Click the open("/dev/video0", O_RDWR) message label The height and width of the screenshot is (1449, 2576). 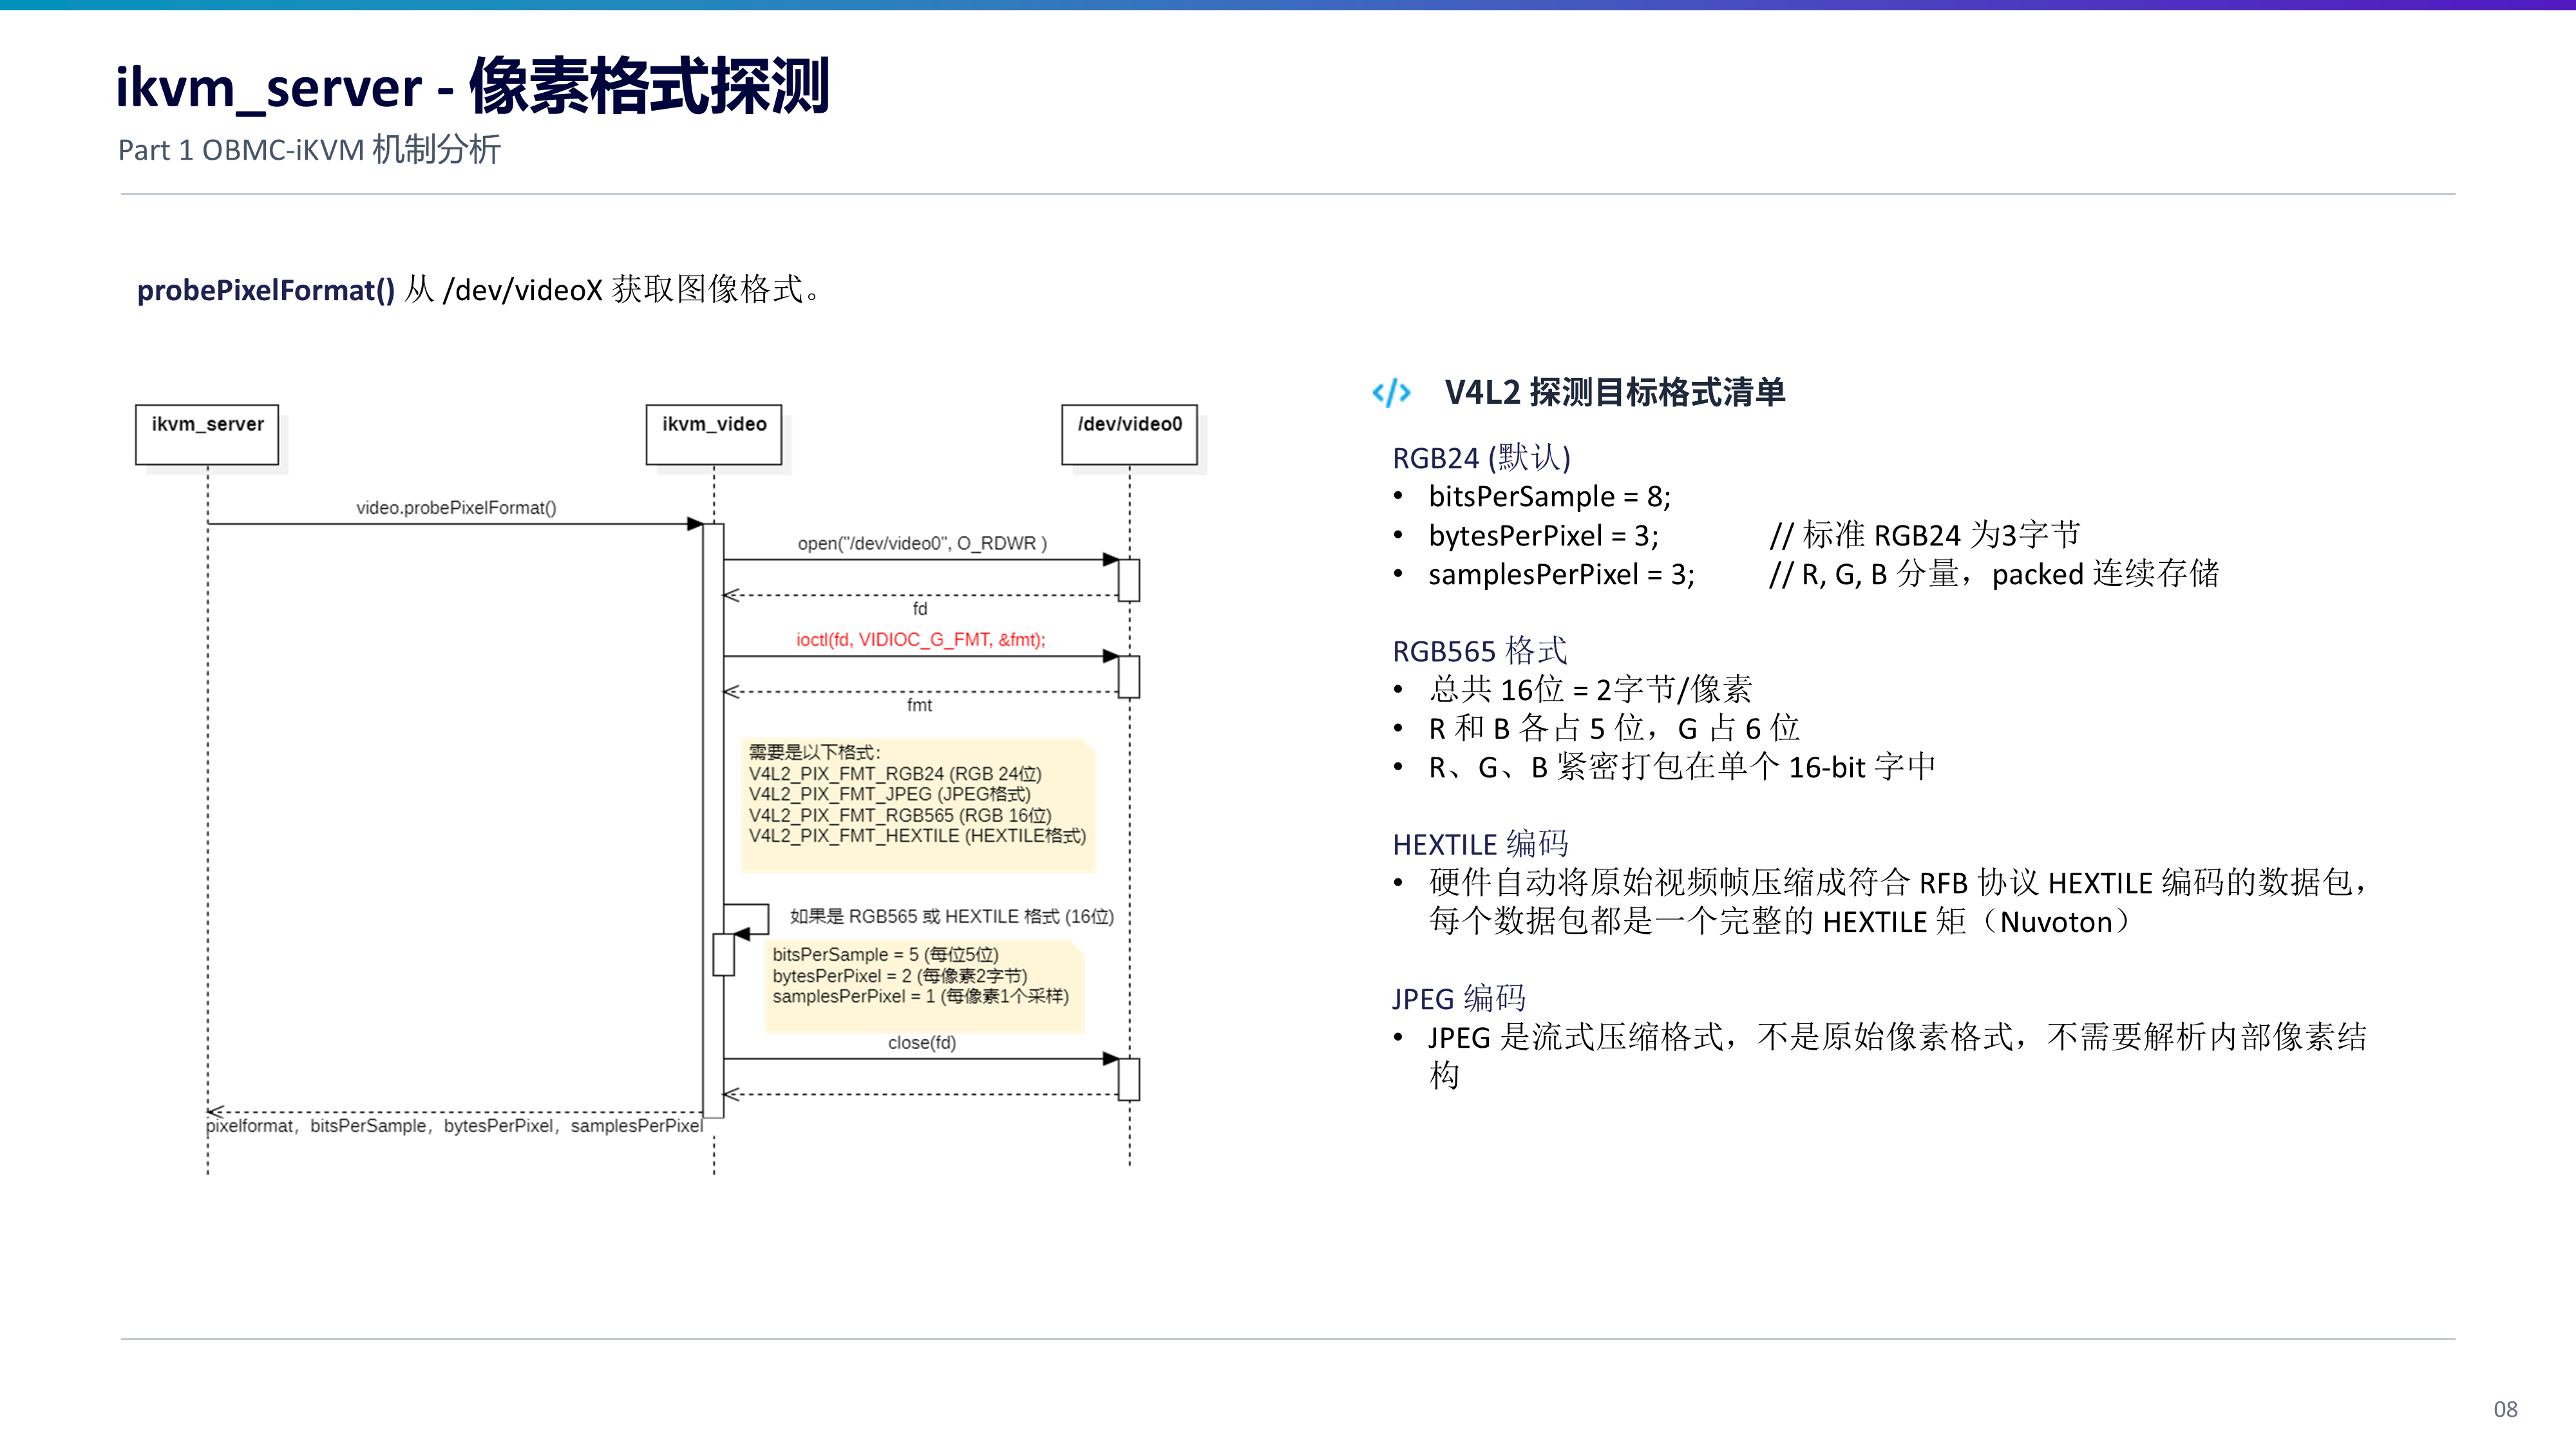pos(922,544)
